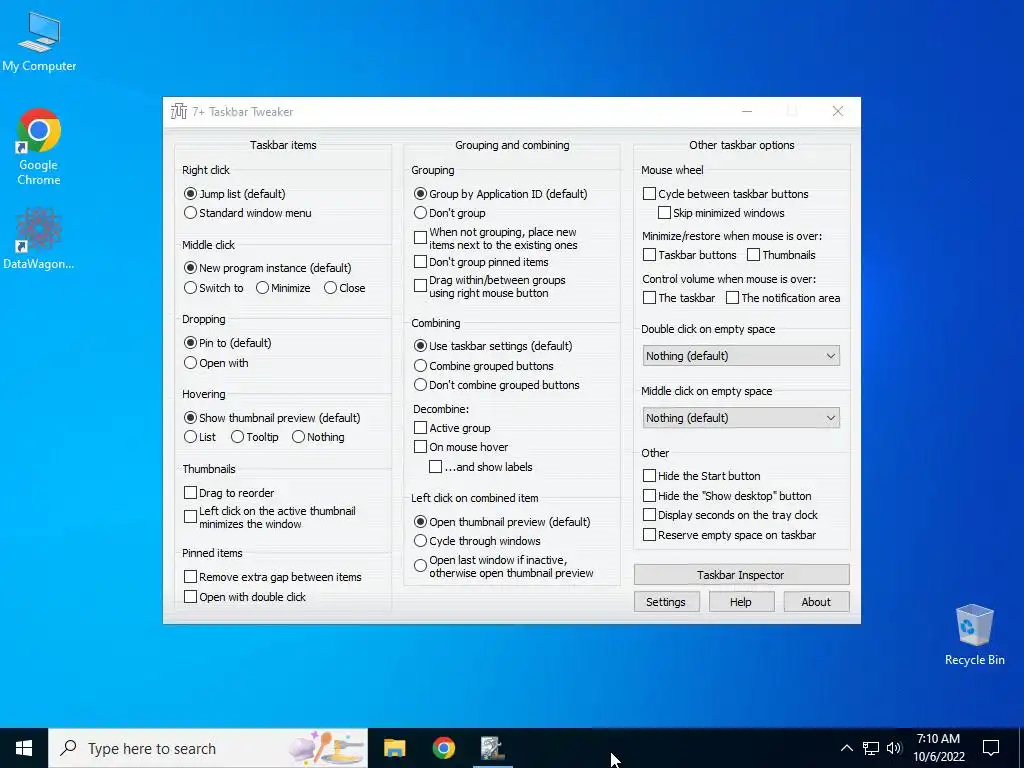Select Jump list (default) option
1024x768 pixels.
(x=235, y=194)
